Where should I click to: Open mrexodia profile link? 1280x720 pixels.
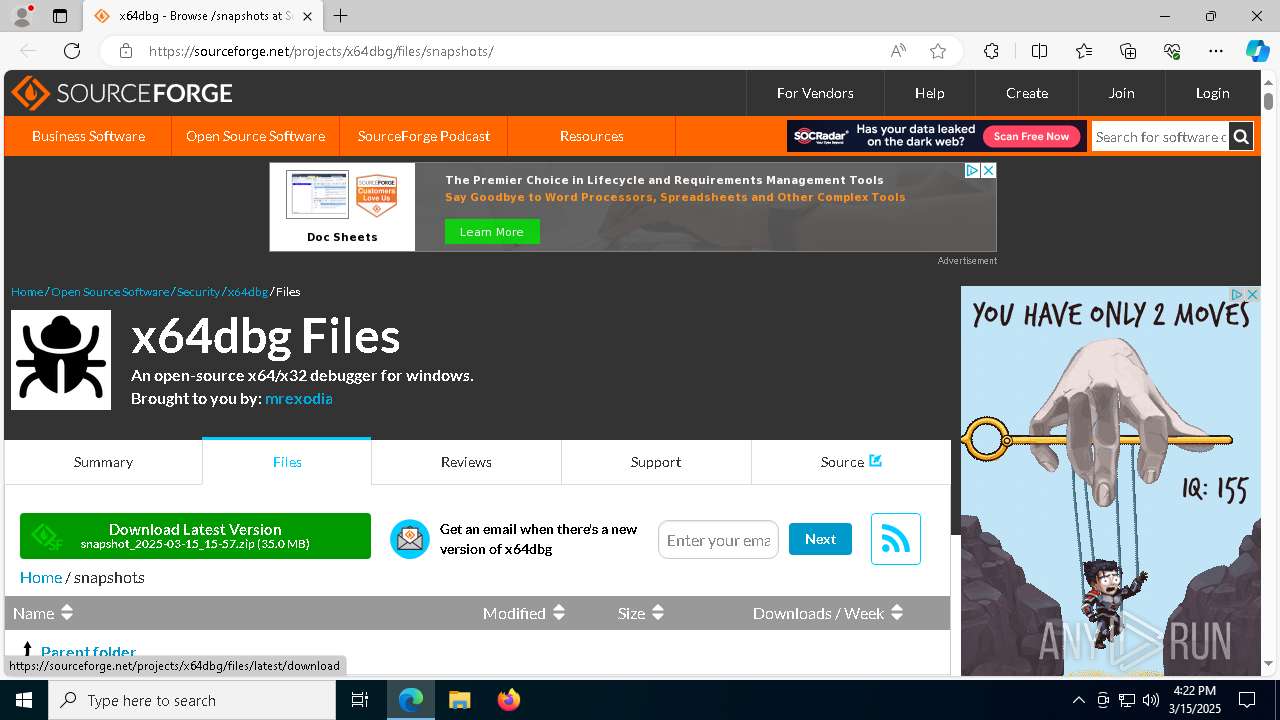tap(298, 398)
